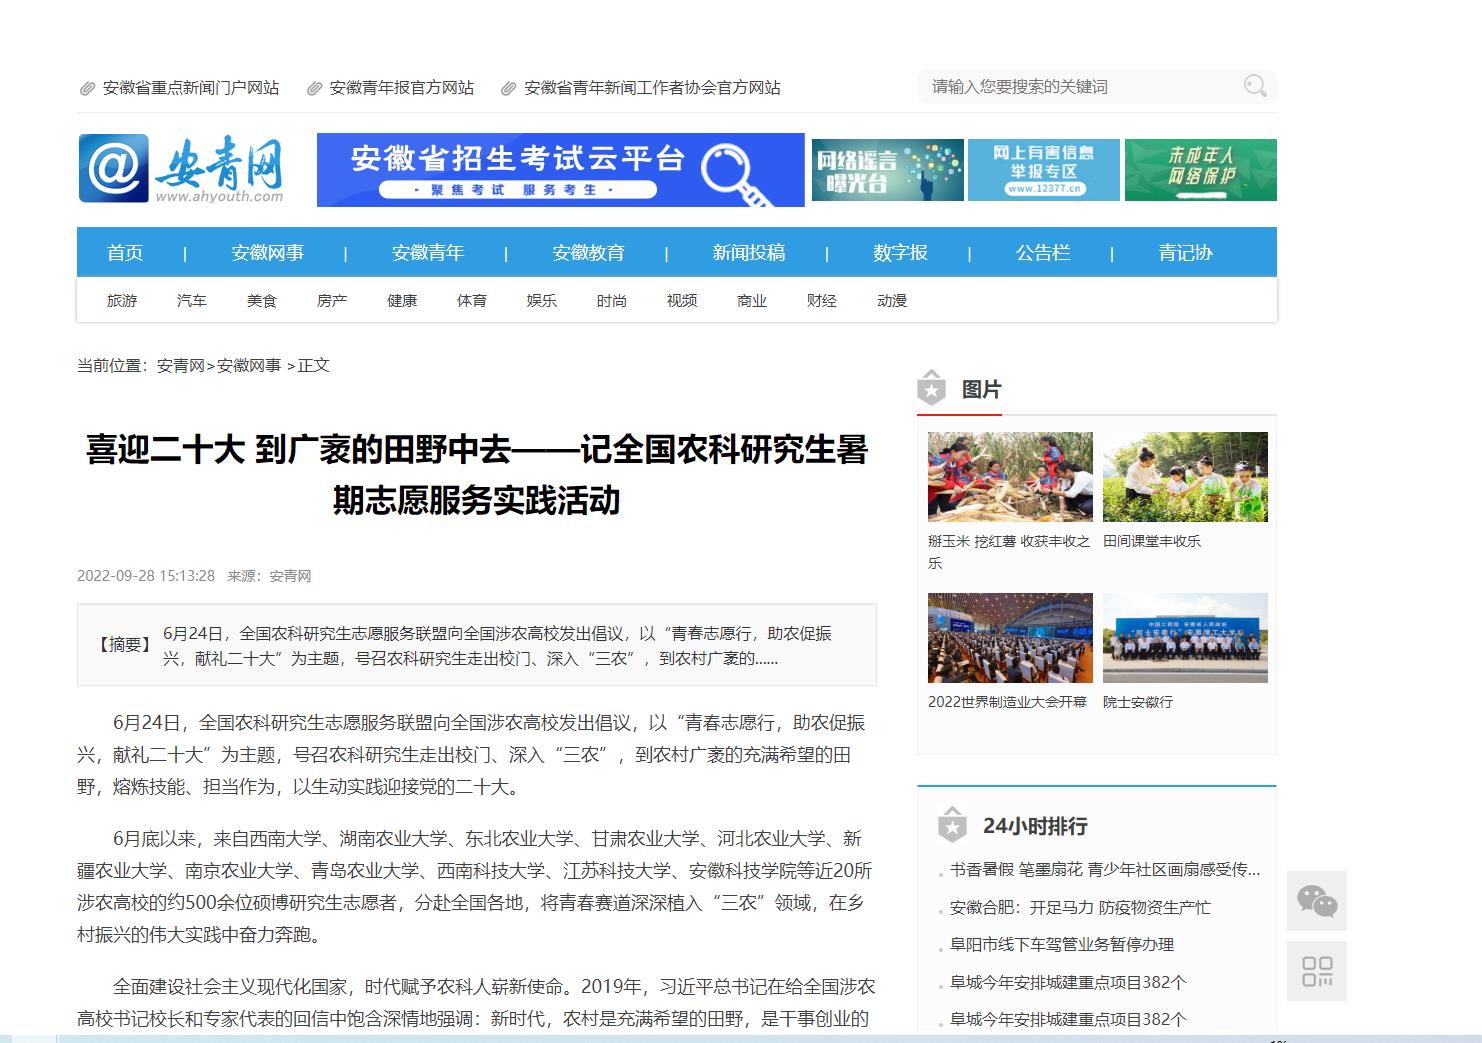Click the 安青网 site logo
The image size is (1482, 1043).
tap(182, 169)
